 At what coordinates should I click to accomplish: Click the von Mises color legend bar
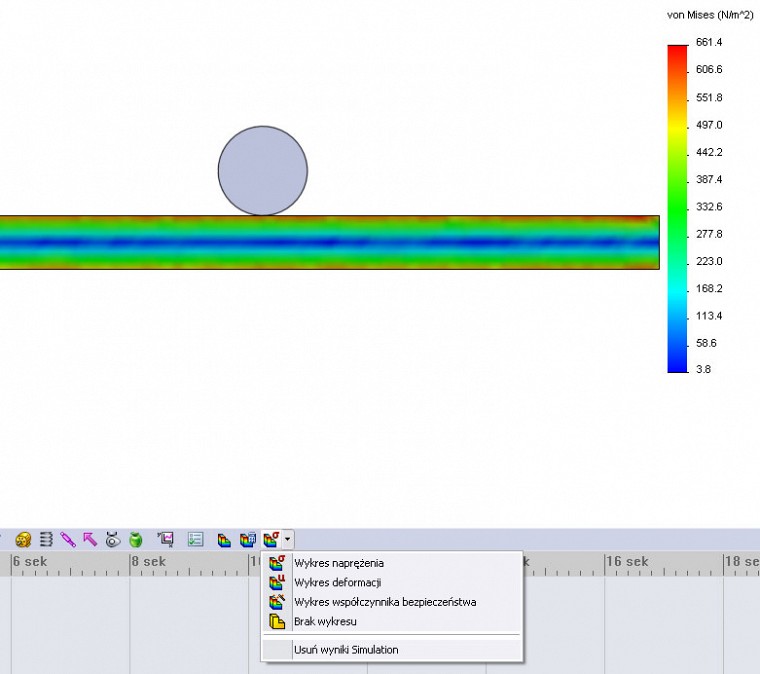click(x=678, y=209)
